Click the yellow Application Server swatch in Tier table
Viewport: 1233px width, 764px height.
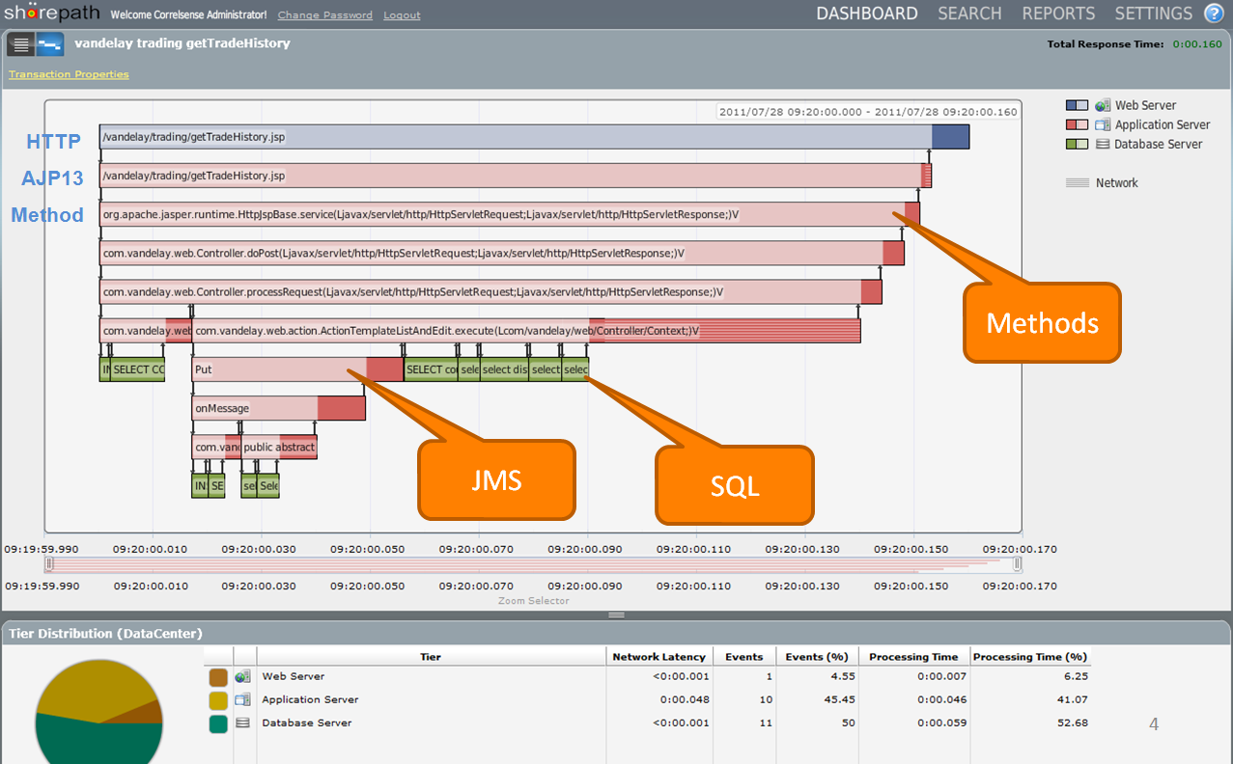[218, 700]
